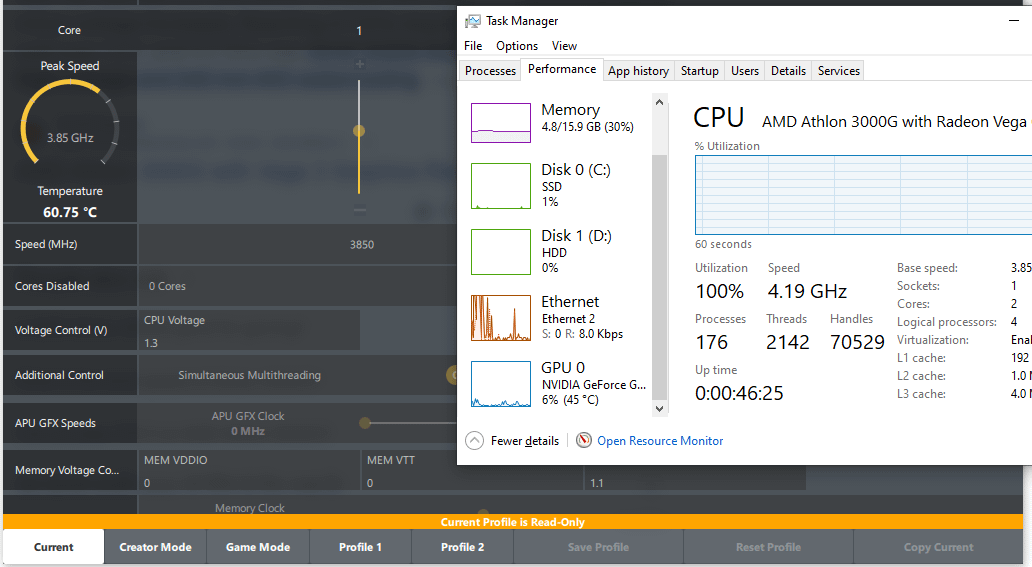Open Resource Monitor link

(x=659, y=441)
